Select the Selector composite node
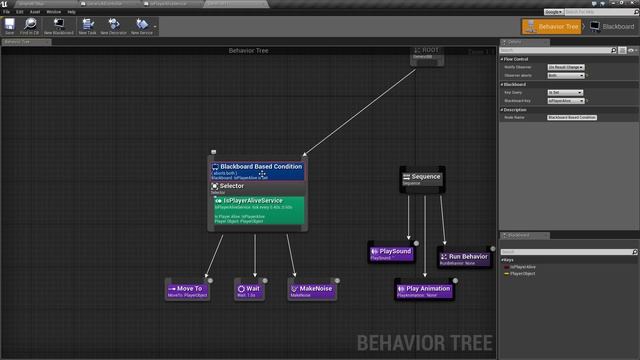Image resolution: width=640 pixels, height=360 pixels. coord(258,188)
